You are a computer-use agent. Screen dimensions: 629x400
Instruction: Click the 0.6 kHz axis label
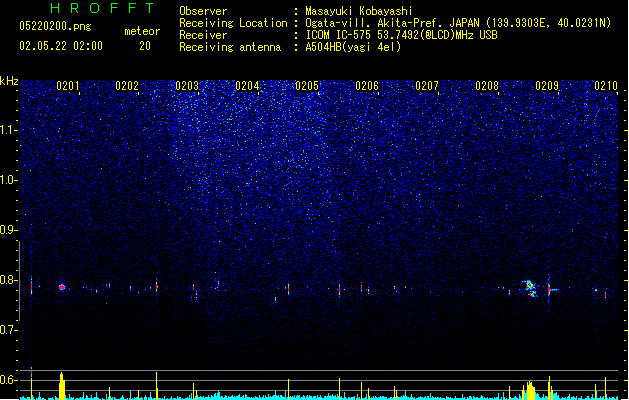9,380
